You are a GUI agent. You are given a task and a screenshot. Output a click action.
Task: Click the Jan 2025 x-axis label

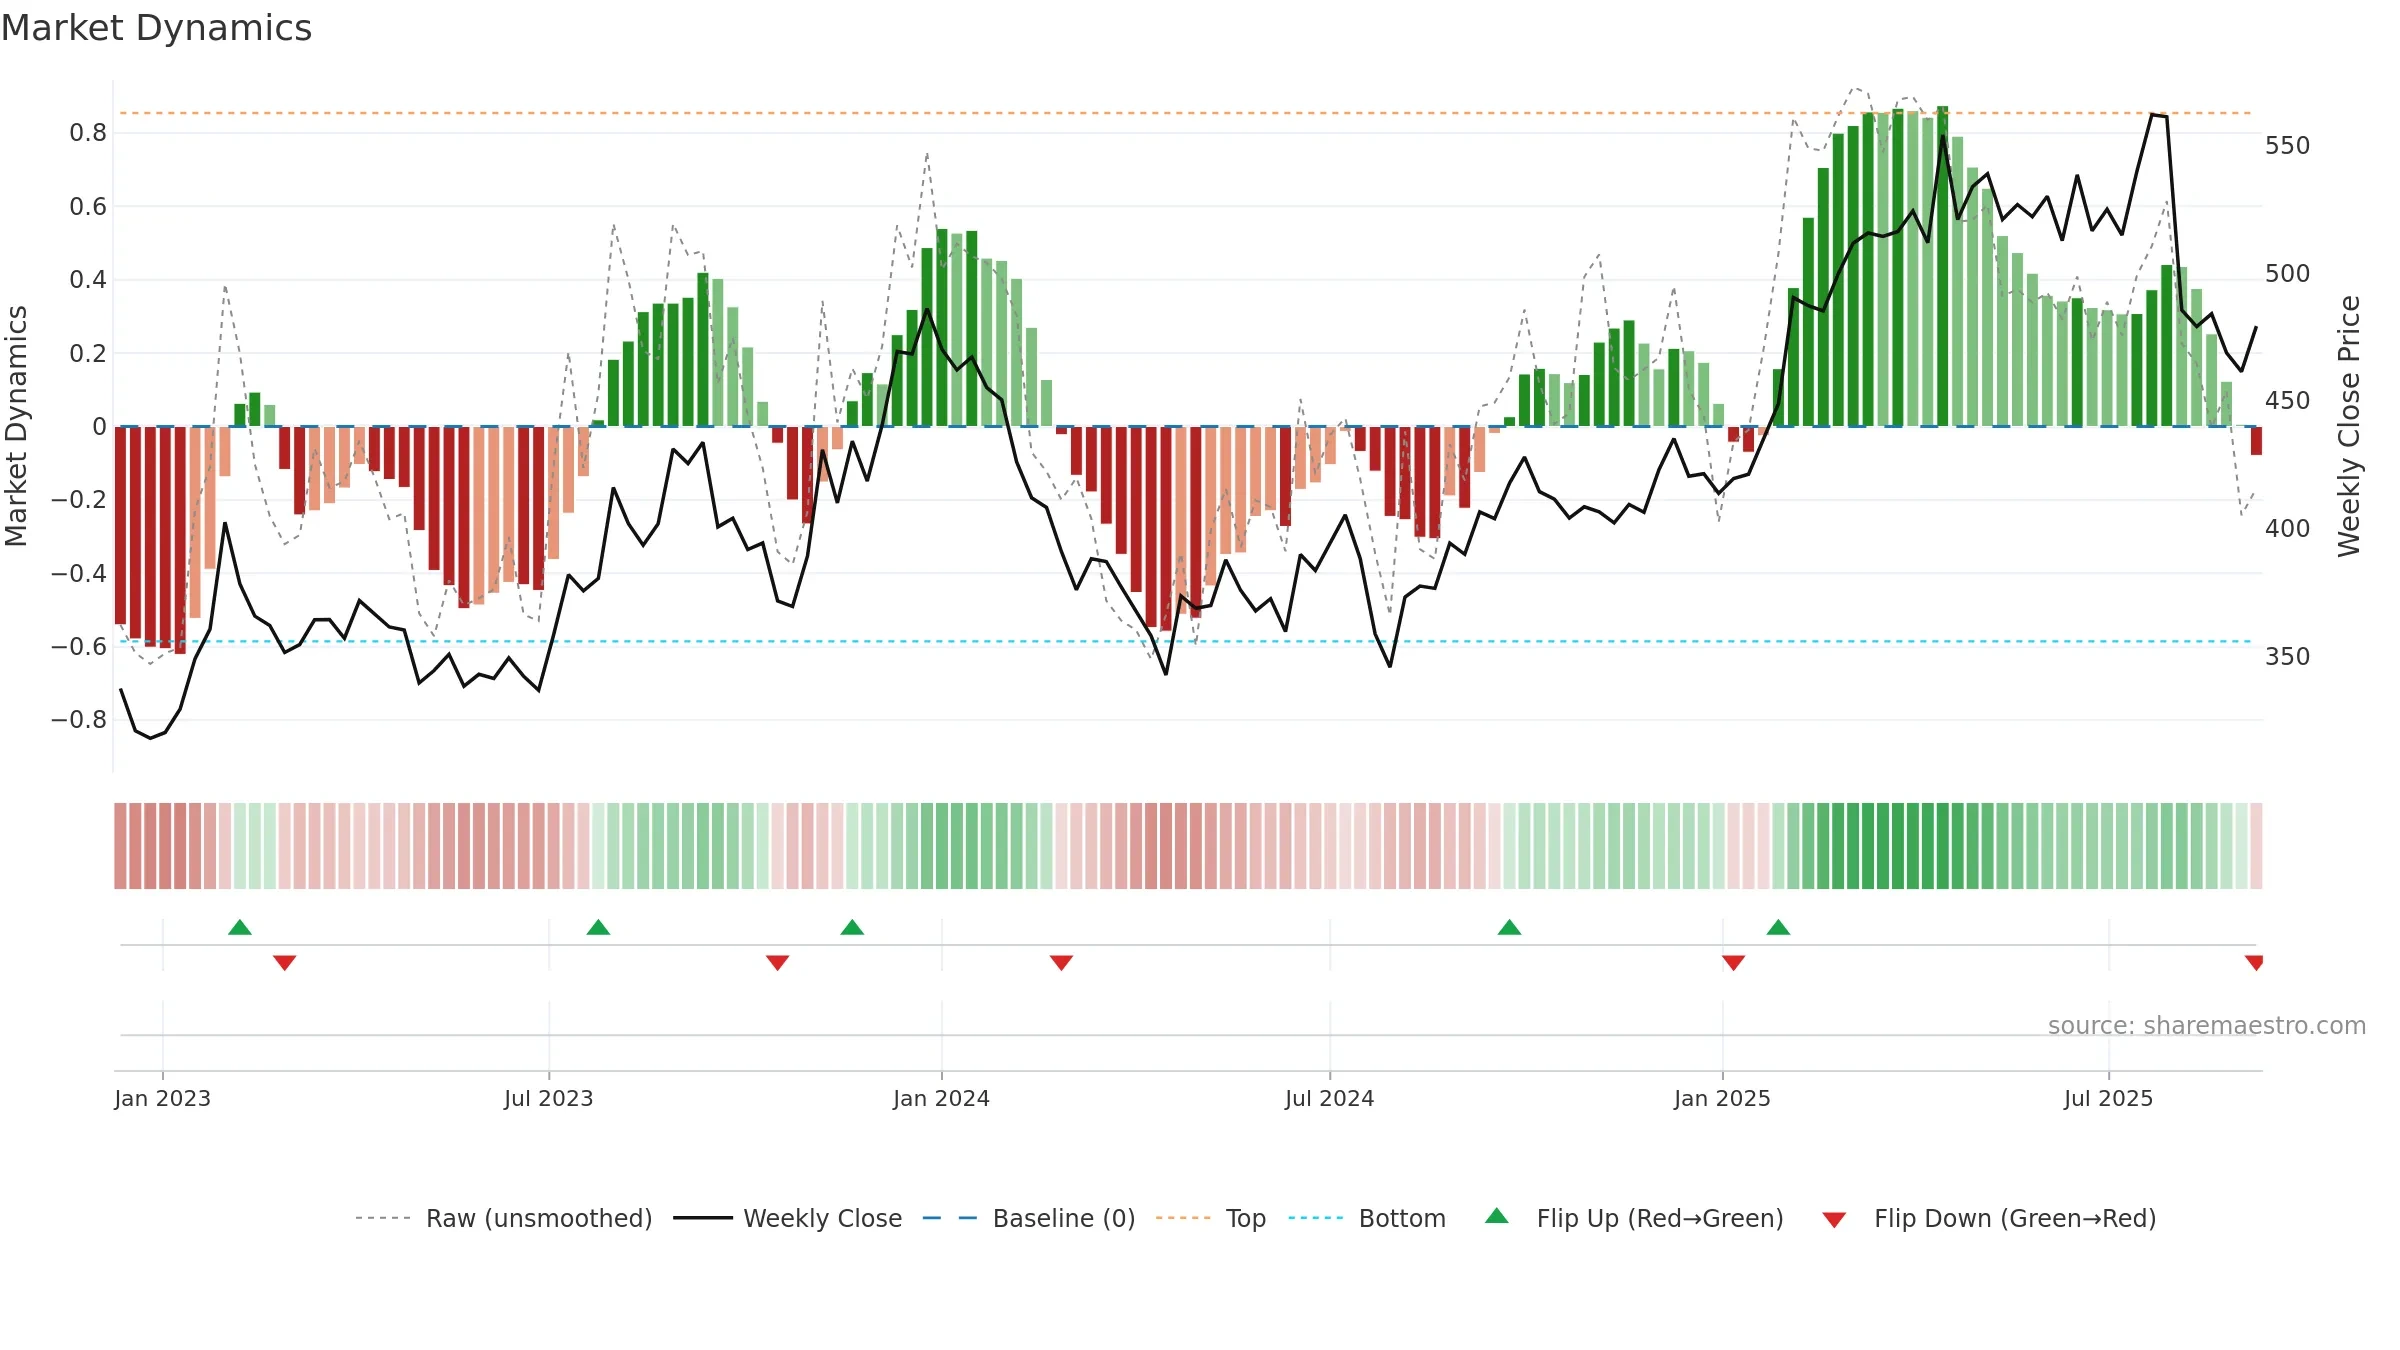[x=1722, y=1098]
